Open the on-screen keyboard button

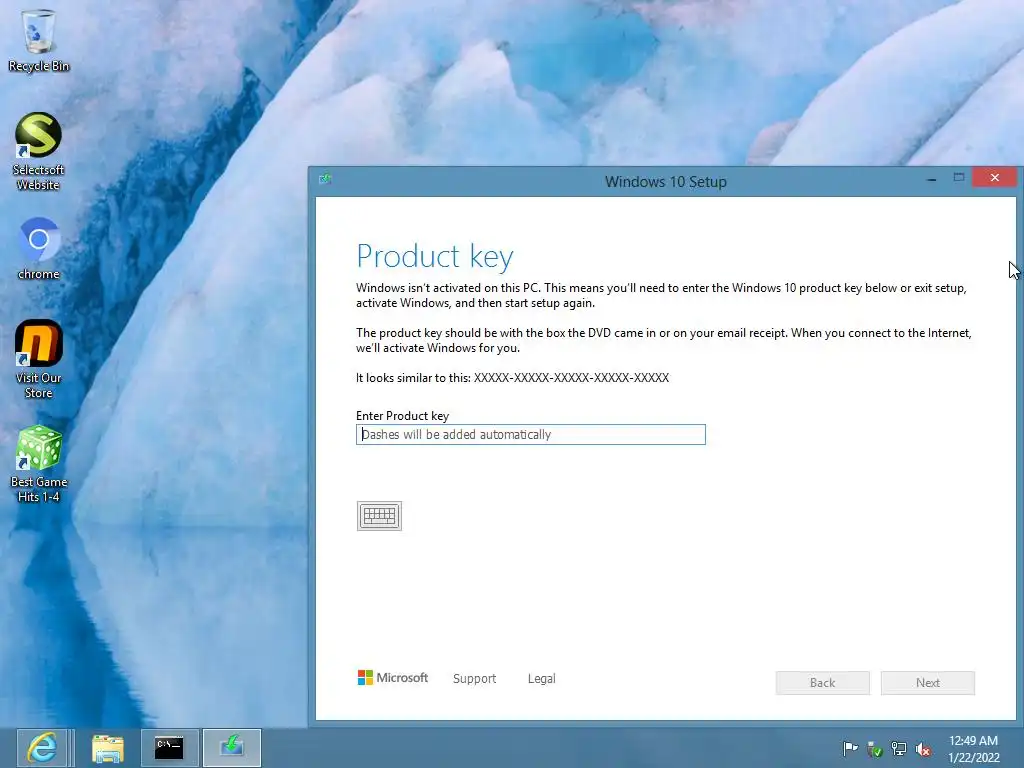pyautogui.click(x=379, y=516)
